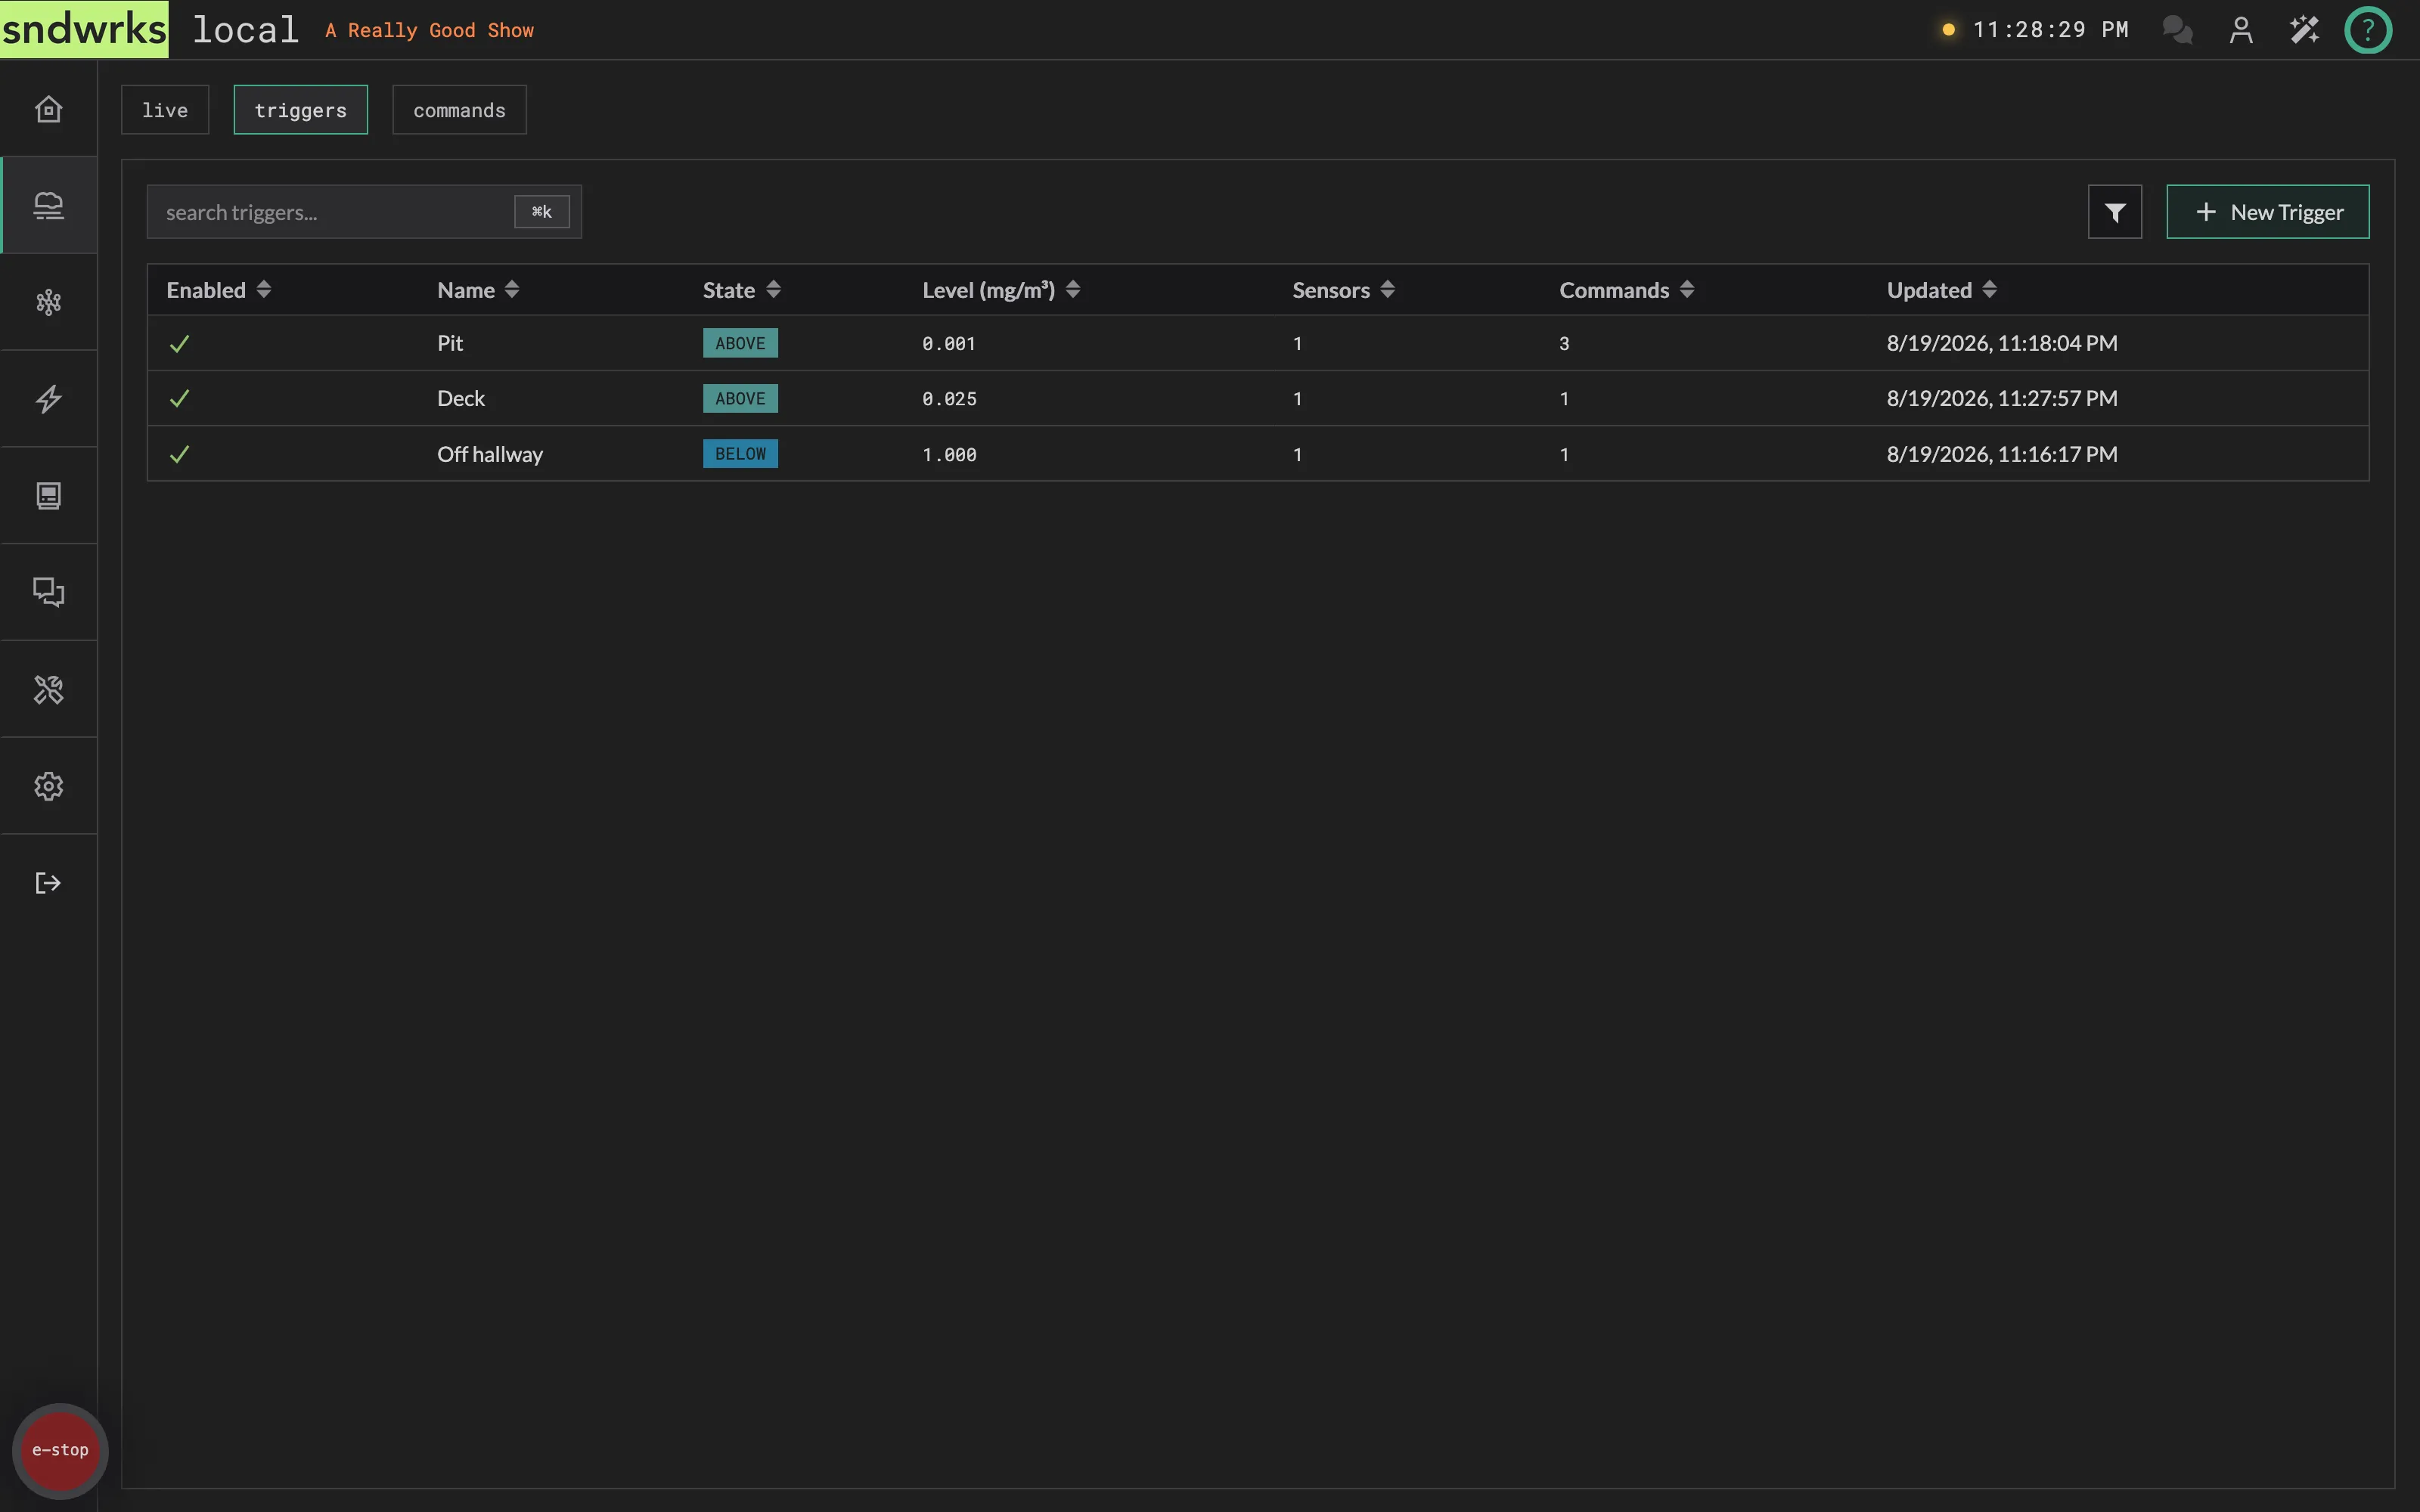2420x1512 pixels.
Task: Select the haze/fog machine sidebar icon
Action: (x=48, y=205)
